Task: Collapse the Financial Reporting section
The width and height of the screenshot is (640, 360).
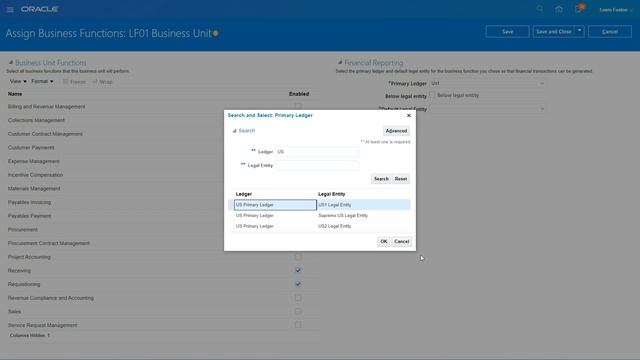Action: coord(340,62)
